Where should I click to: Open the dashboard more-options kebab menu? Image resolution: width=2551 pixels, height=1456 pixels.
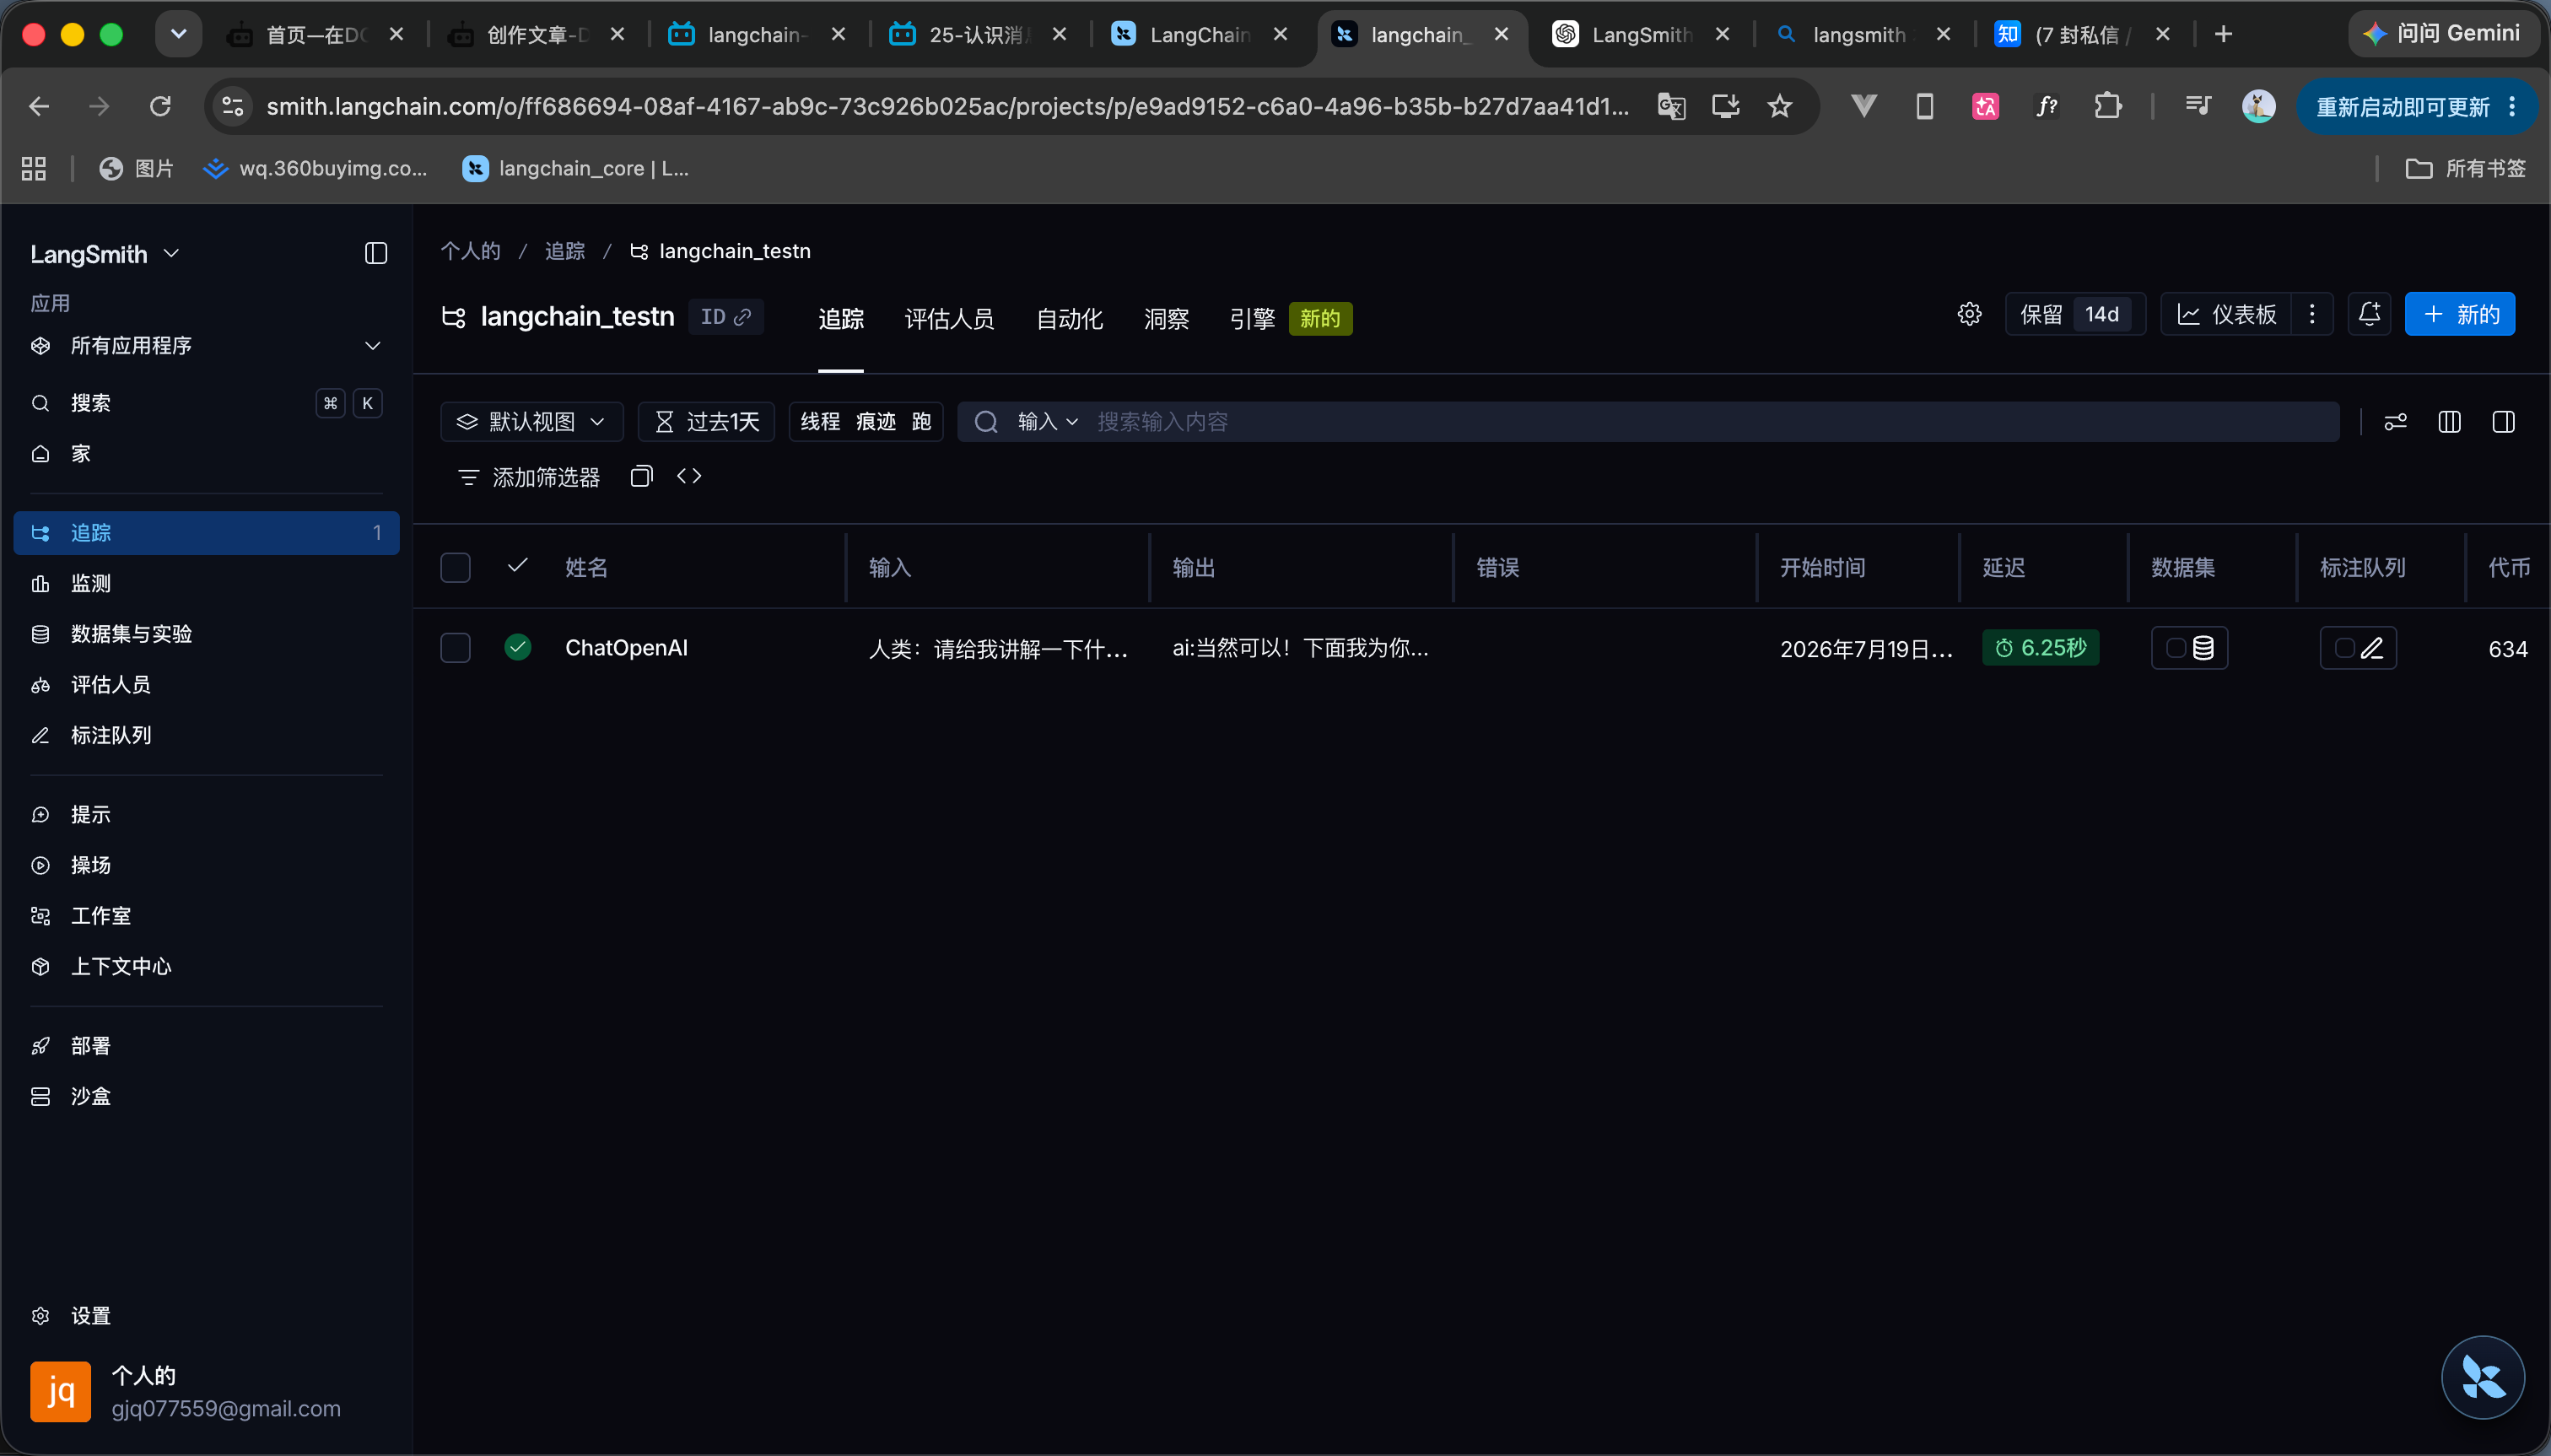(2311, 314)
